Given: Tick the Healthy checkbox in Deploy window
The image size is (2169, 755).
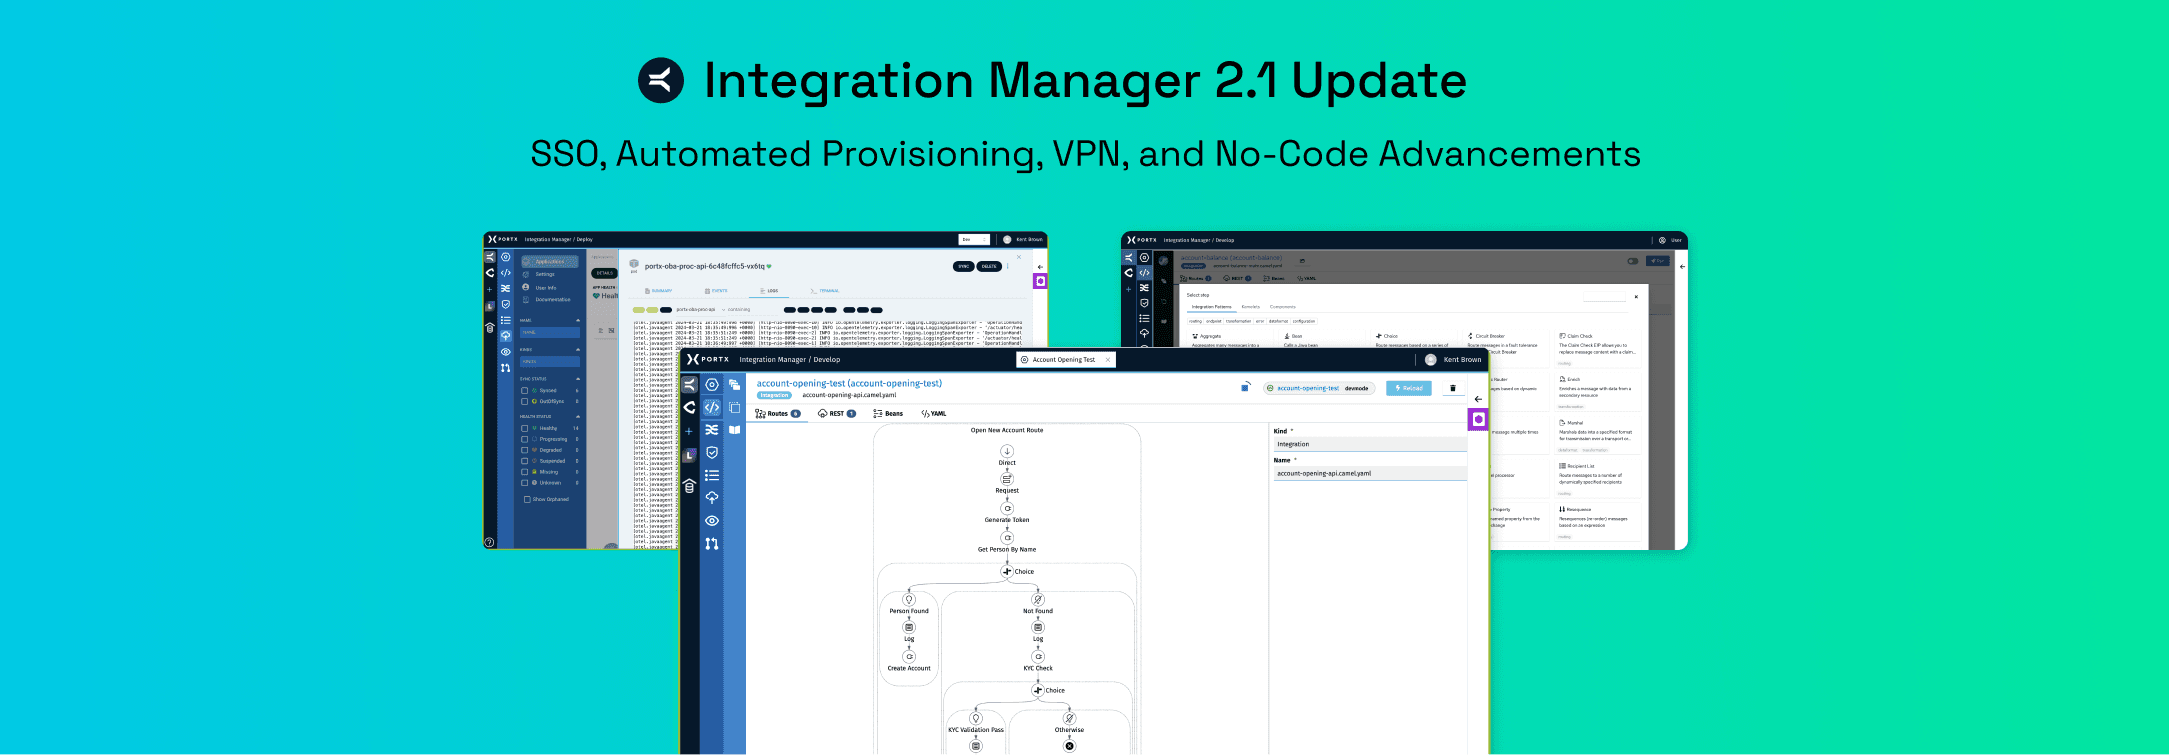Looking at the screenshot, I should pos(524,428).
